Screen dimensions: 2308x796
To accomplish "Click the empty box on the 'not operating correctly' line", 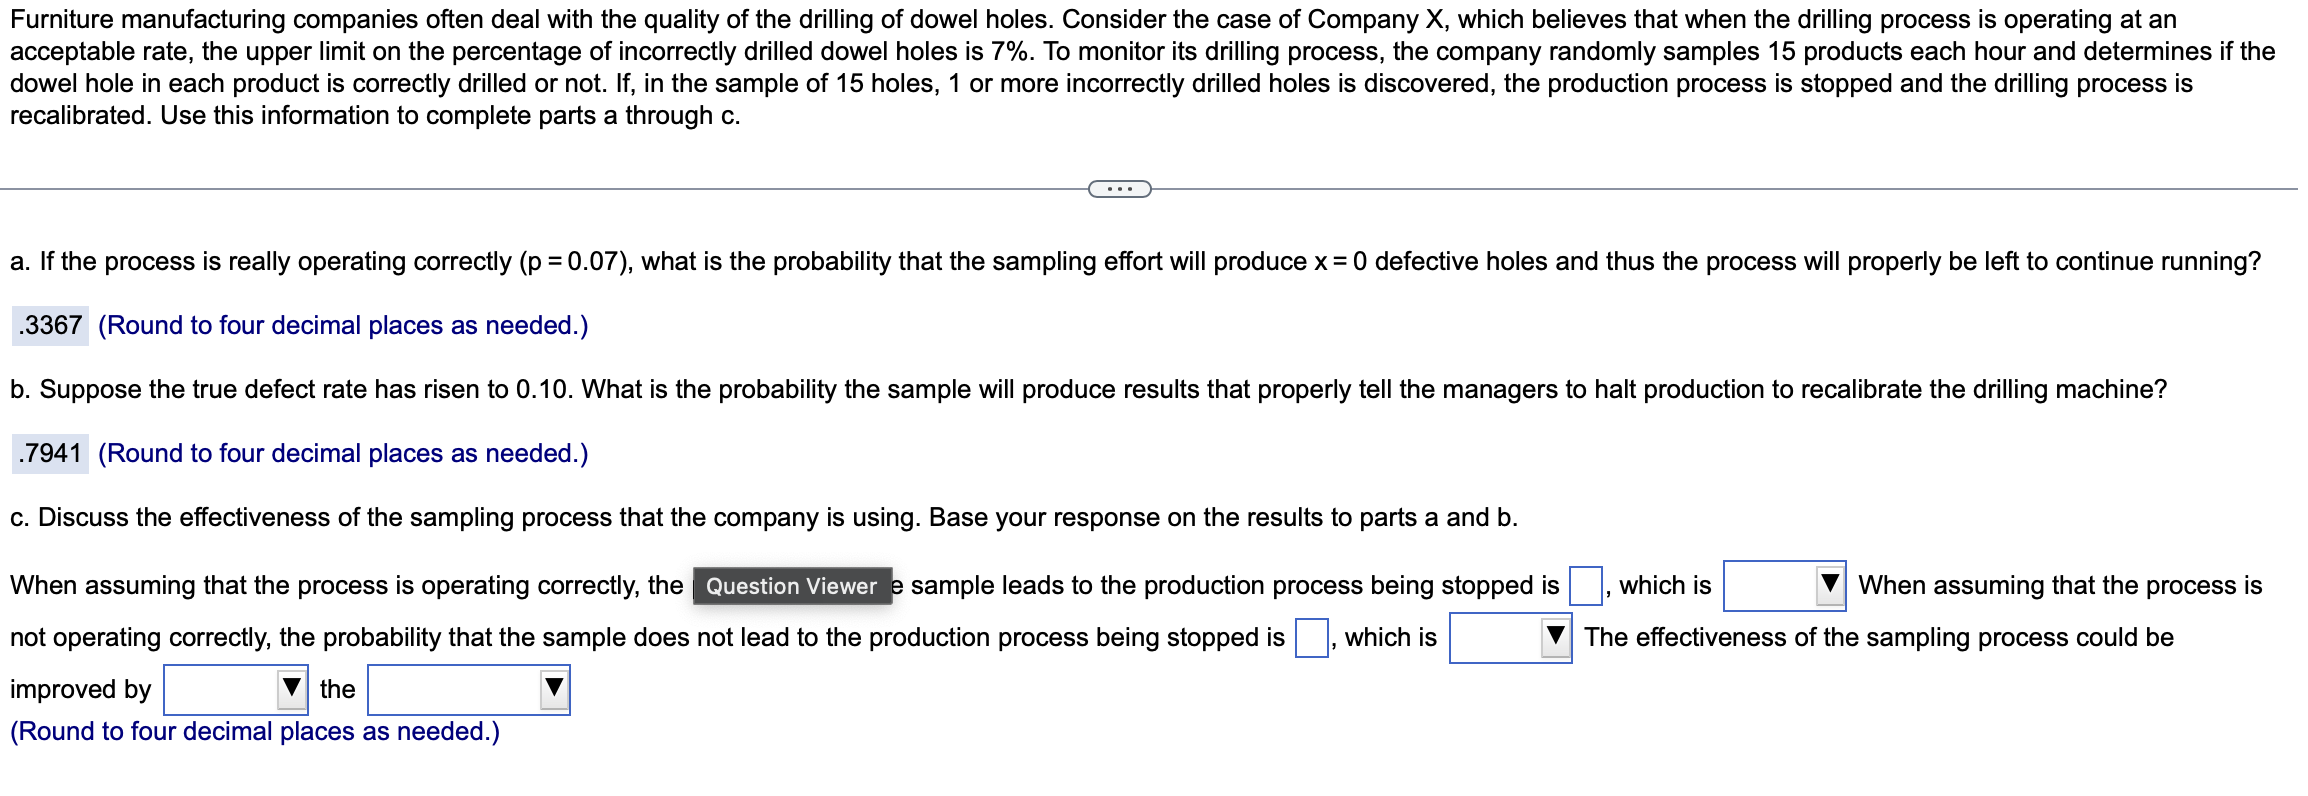I will (1311, 638).
